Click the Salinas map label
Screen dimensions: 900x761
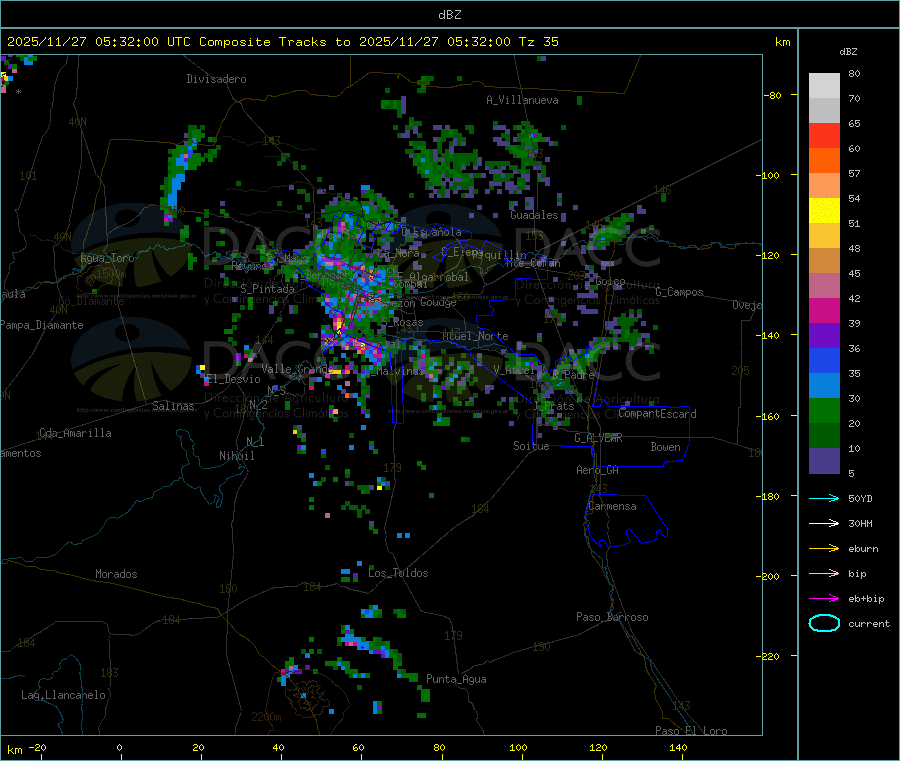(173, 406)
